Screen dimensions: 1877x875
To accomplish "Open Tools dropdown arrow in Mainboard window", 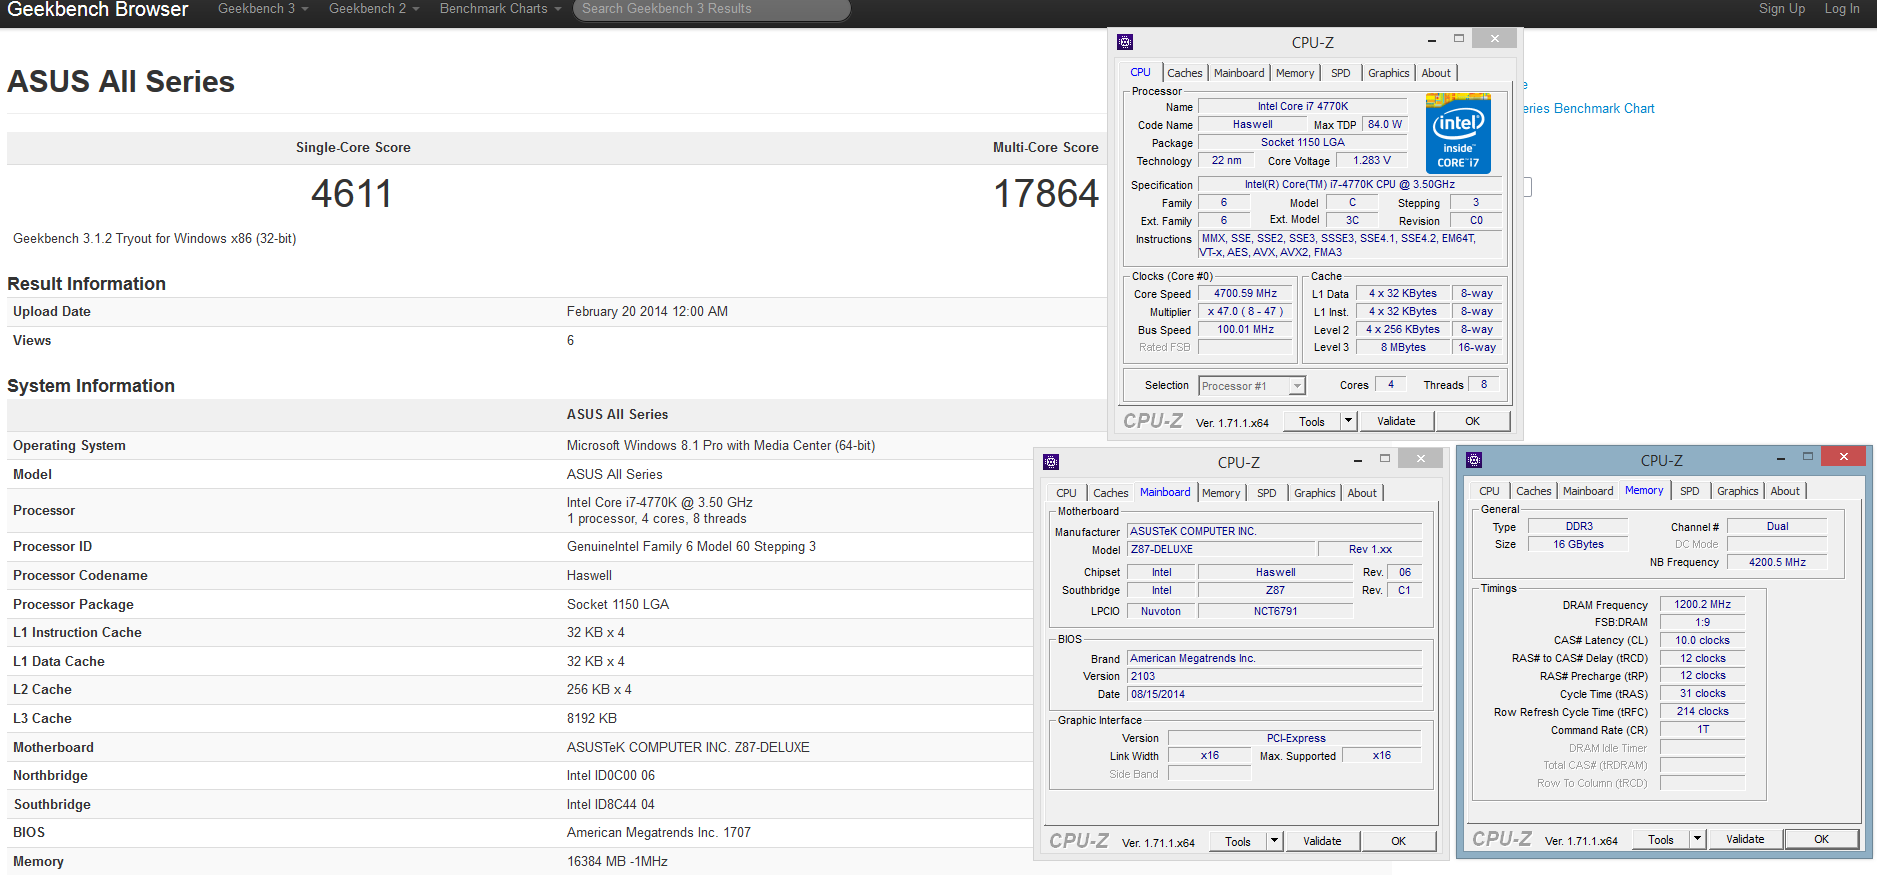I will pos(1274,842).
